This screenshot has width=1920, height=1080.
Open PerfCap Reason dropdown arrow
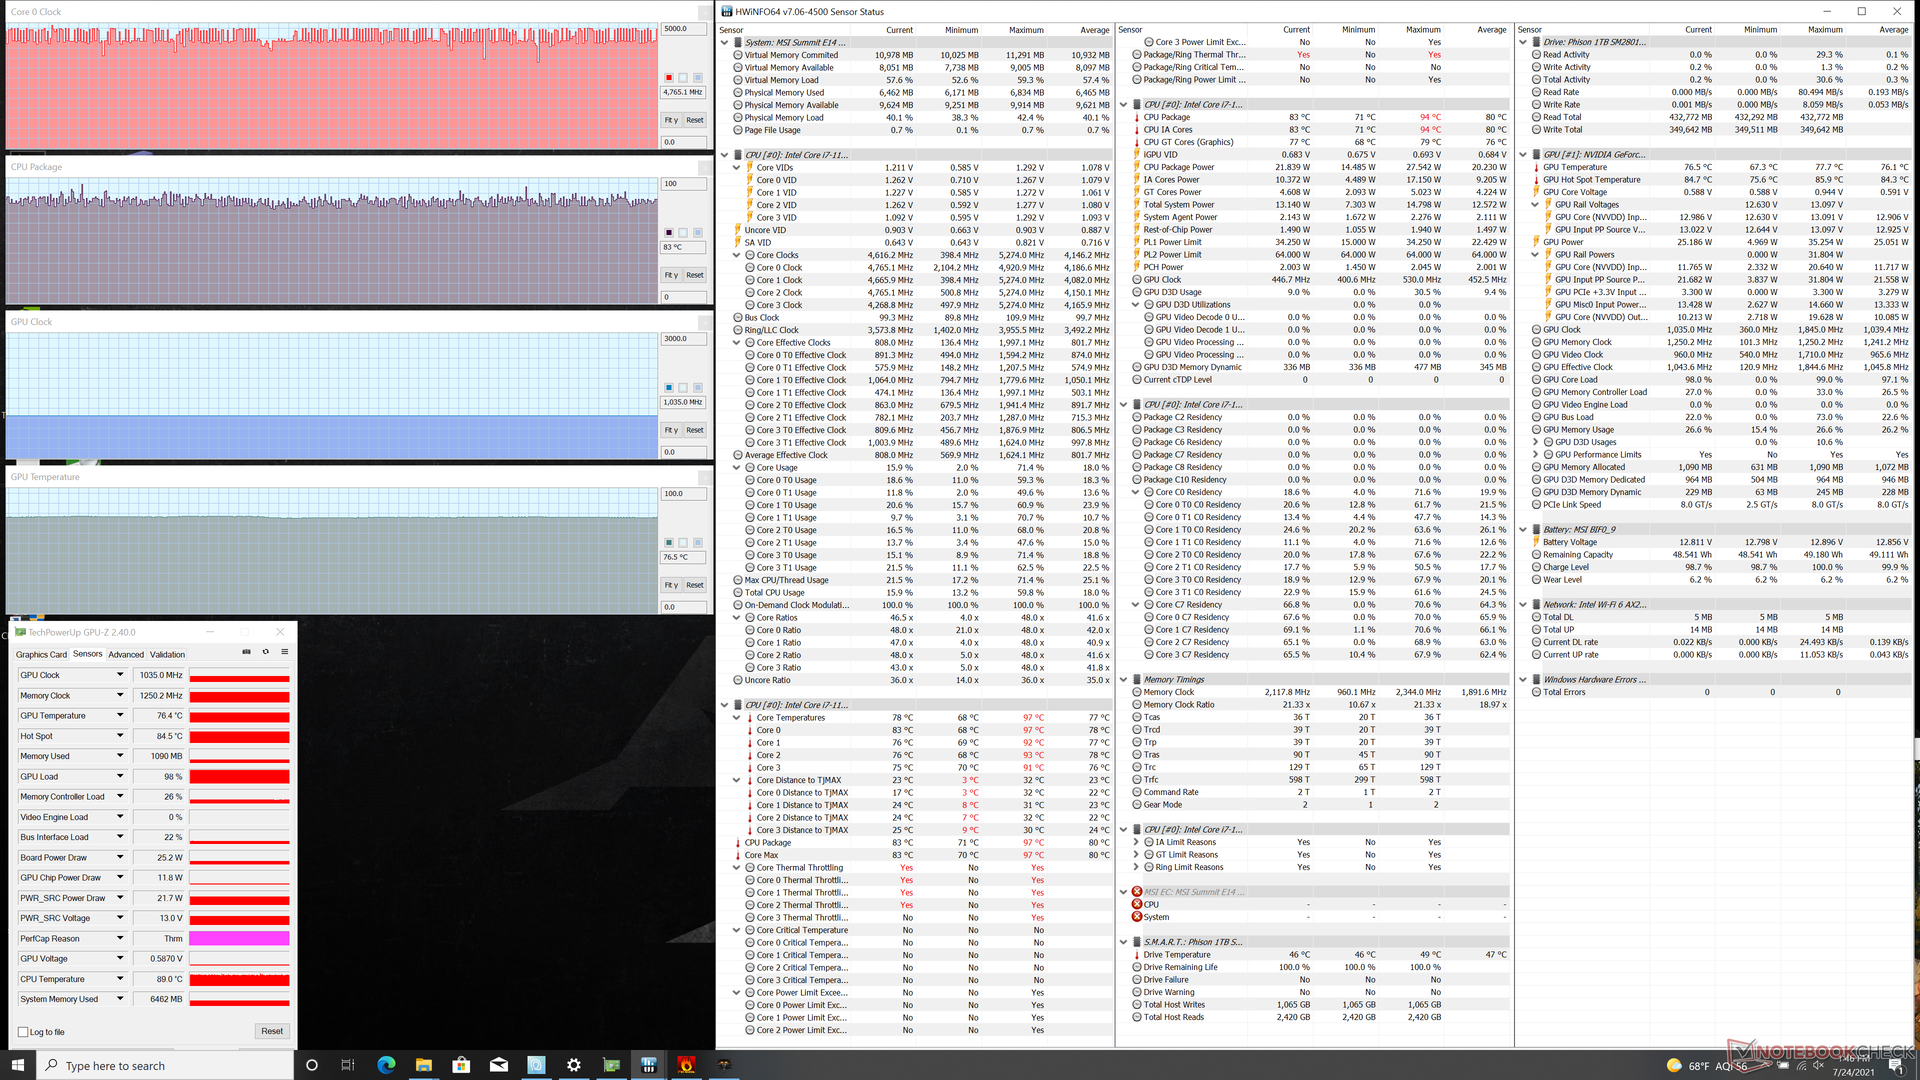tap(120, 939)
